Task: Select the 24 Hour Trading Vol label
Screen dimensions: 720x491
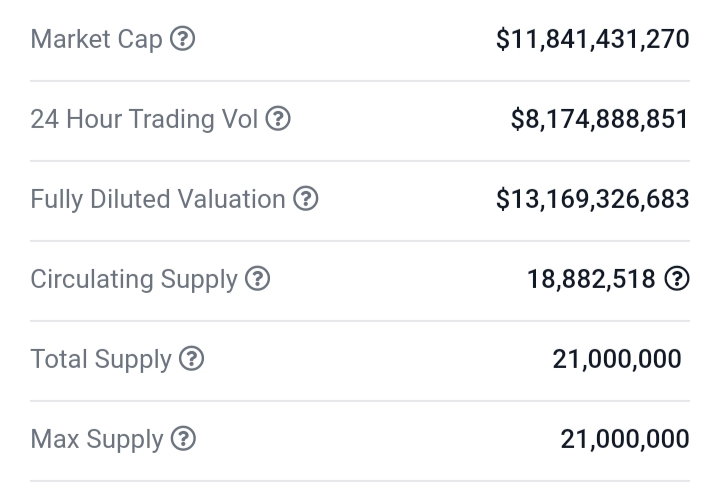Action: coord(144,119)
